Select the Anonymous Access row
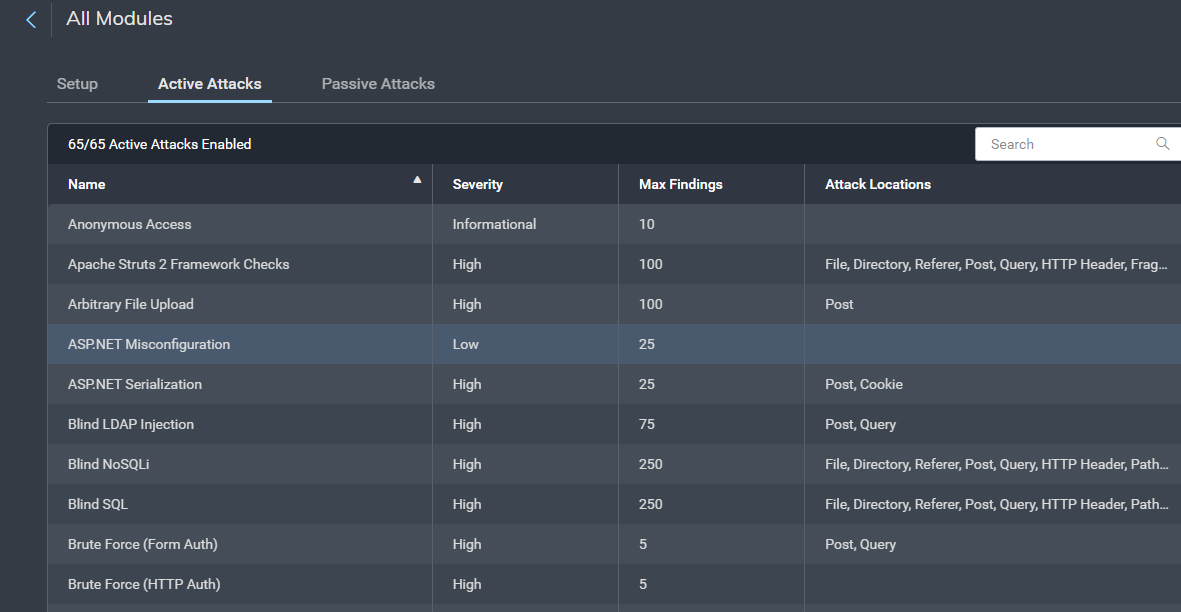This screenshot has height=612, width=1181. pos(130,224)
